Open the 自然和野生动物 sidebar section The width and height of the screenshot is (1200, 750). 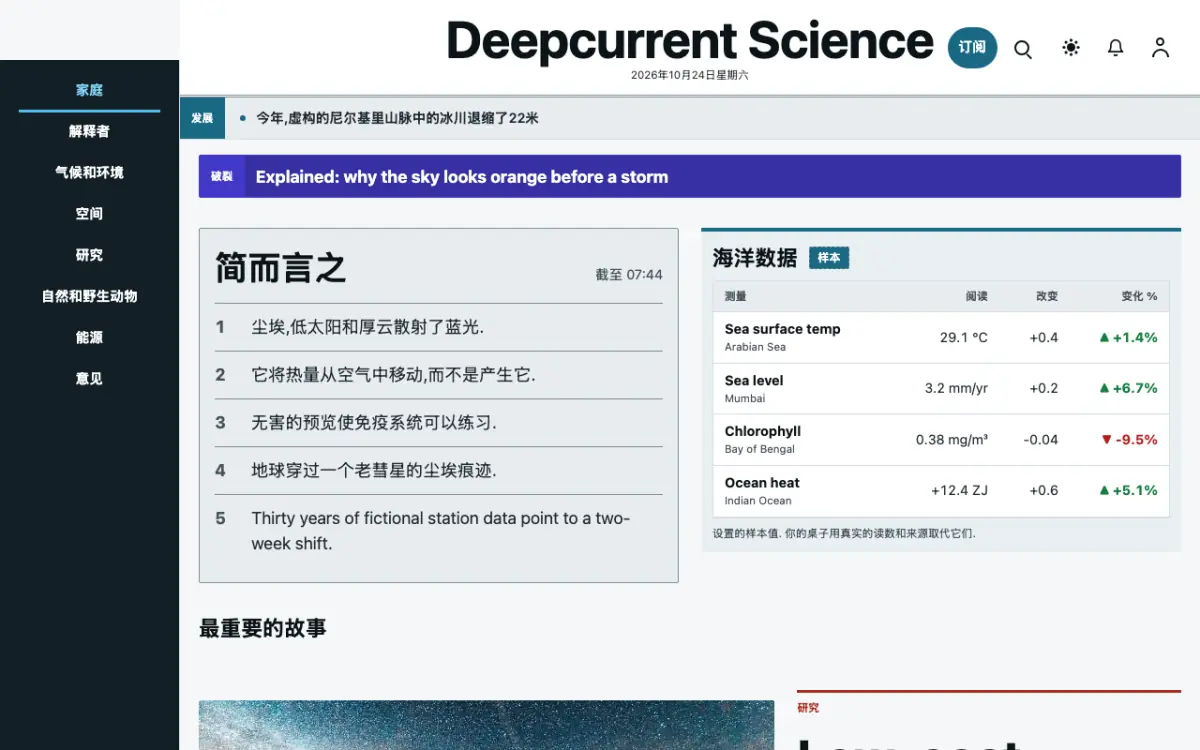[89, 296]
